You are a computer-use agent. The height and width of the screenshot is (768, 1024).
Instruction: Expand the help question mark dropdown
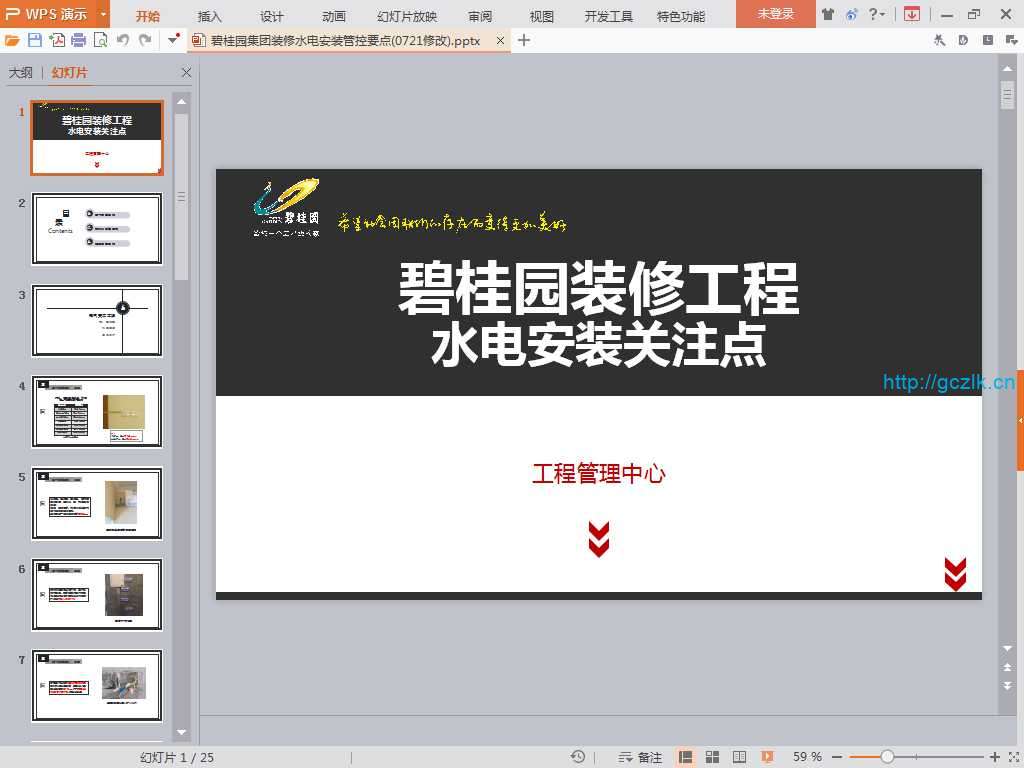[x=877, y=14]
